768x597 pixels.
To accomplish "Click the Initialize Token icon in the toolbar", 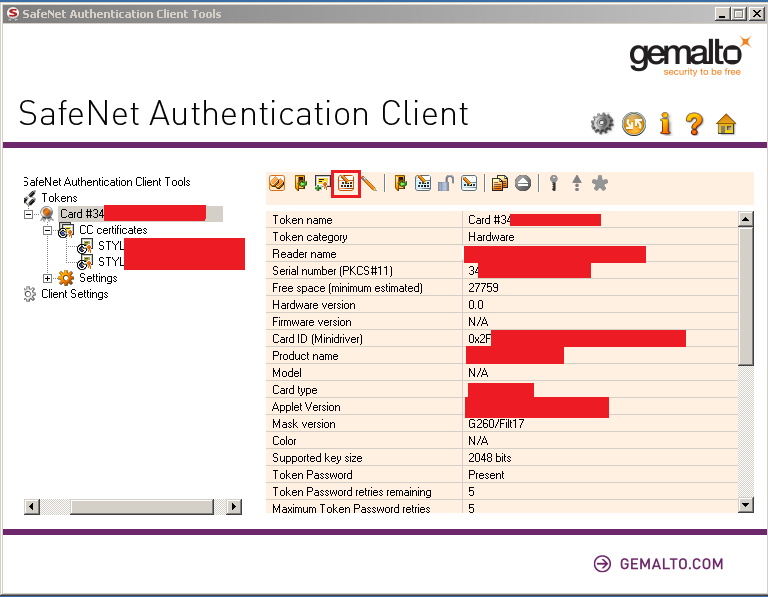I will point(277,183).
